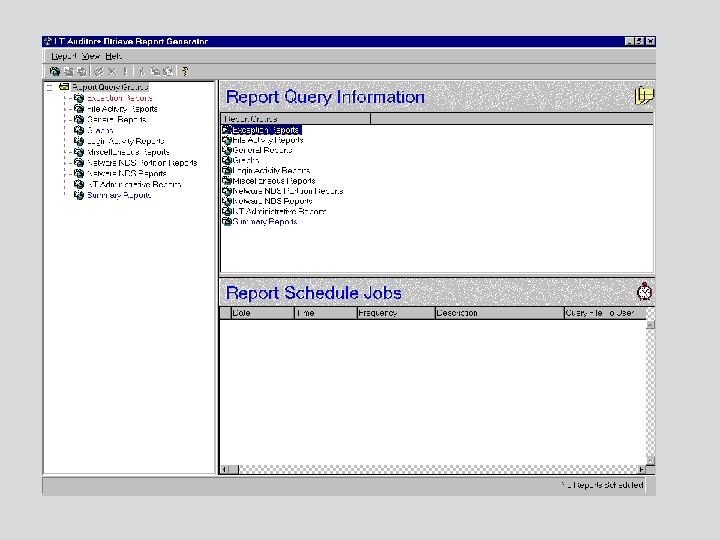Image resolution: width=720 pixels, height=540 pixels.
Task: Select Graphs in the right list
Action: (246, 160)
